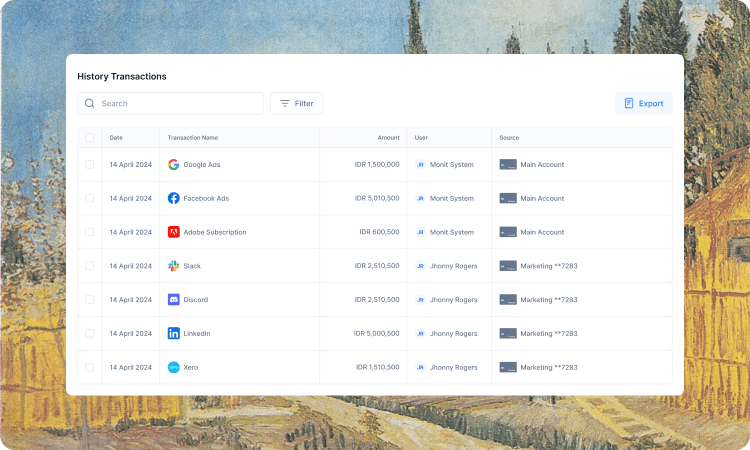Image resolution: width=750 pixels, height=450 pixels.
Task: Click user avatar in Xero row
Action: 420,367
